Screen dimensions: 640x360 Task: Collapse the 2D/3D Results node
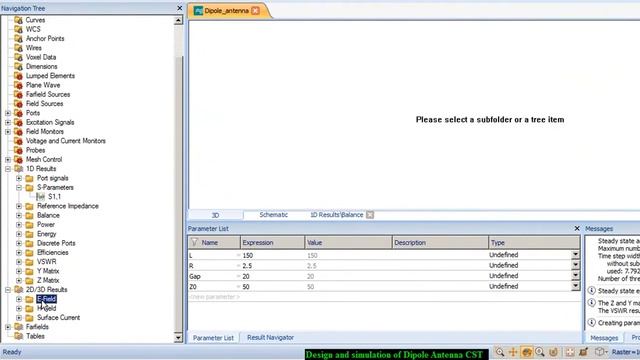8,290
